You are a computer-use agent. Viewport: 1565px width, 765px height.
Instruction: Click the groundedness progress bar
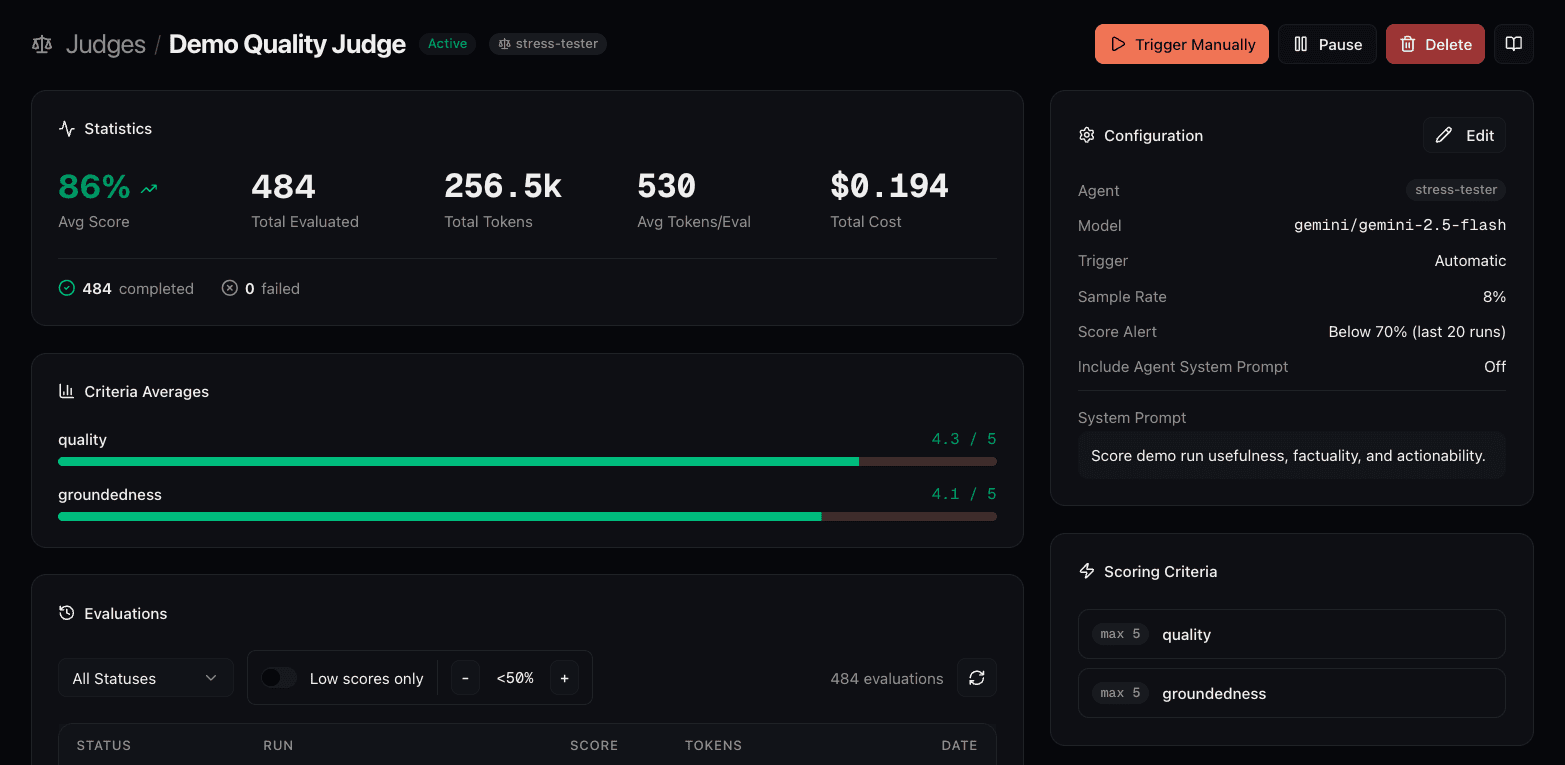[x=527, y=517]
